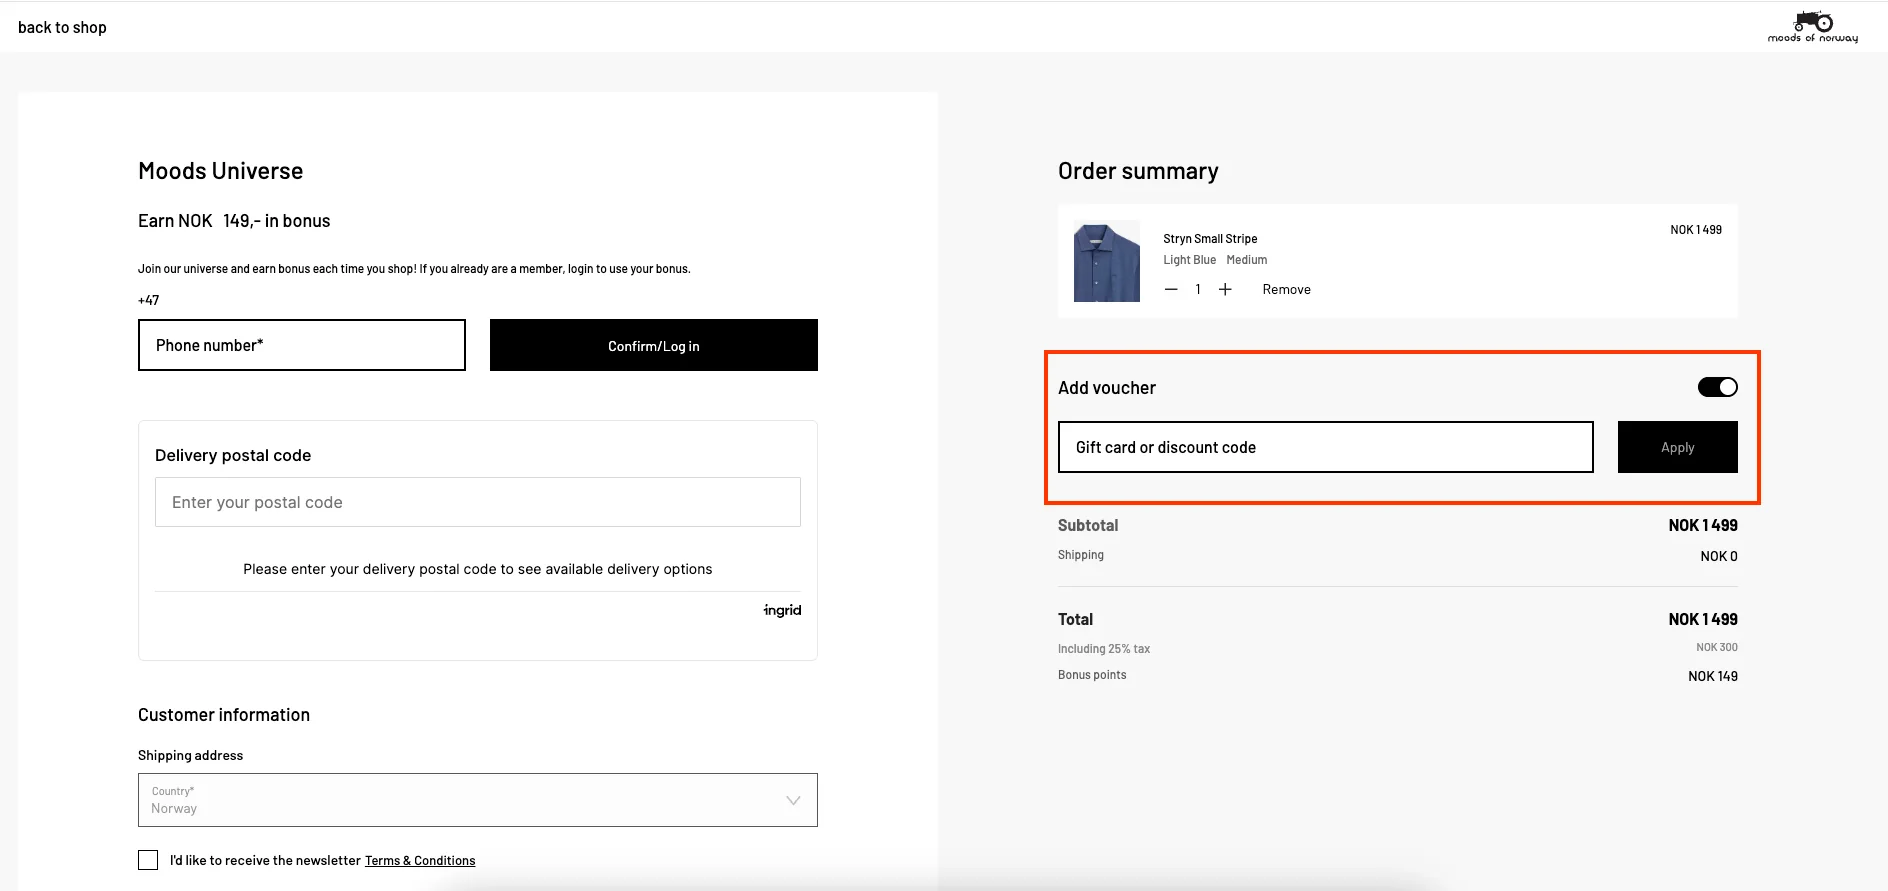Viewport: 1888px width, 891px height.
Task: Open the Terms & Conditions link
Action: tap(420, 860)
